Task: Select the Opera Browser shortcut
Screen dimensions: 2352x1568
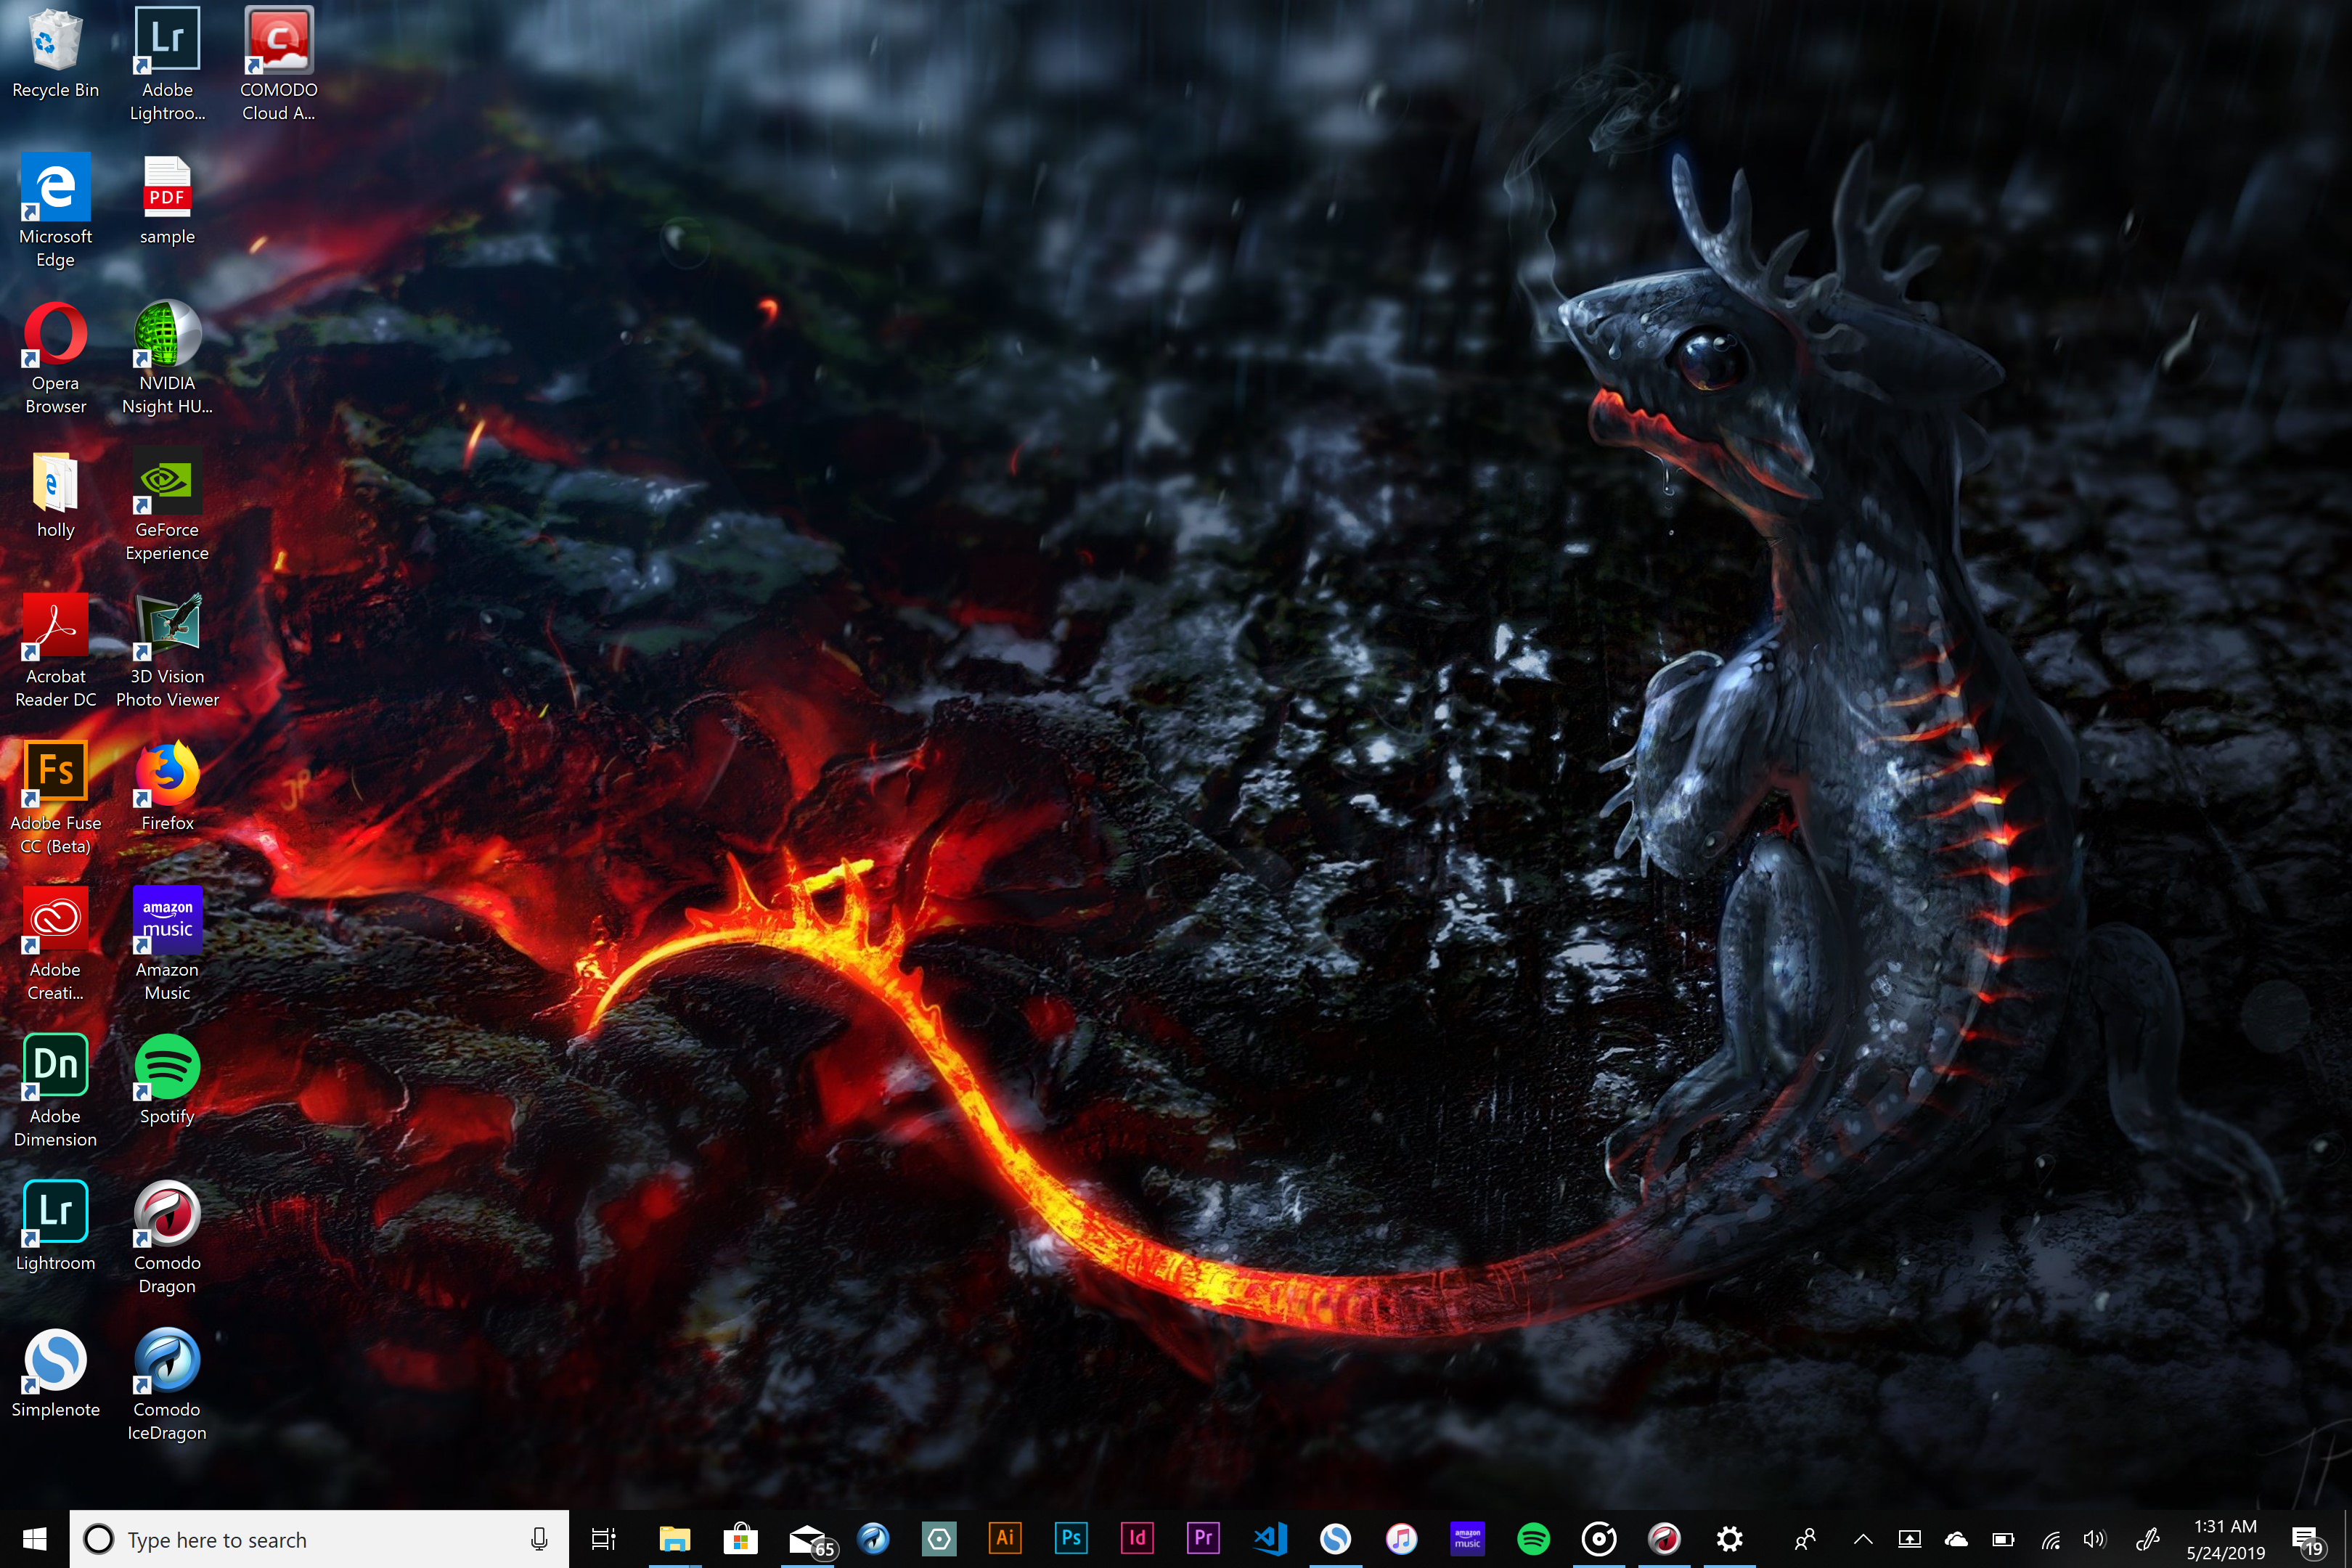Action: 55,335
